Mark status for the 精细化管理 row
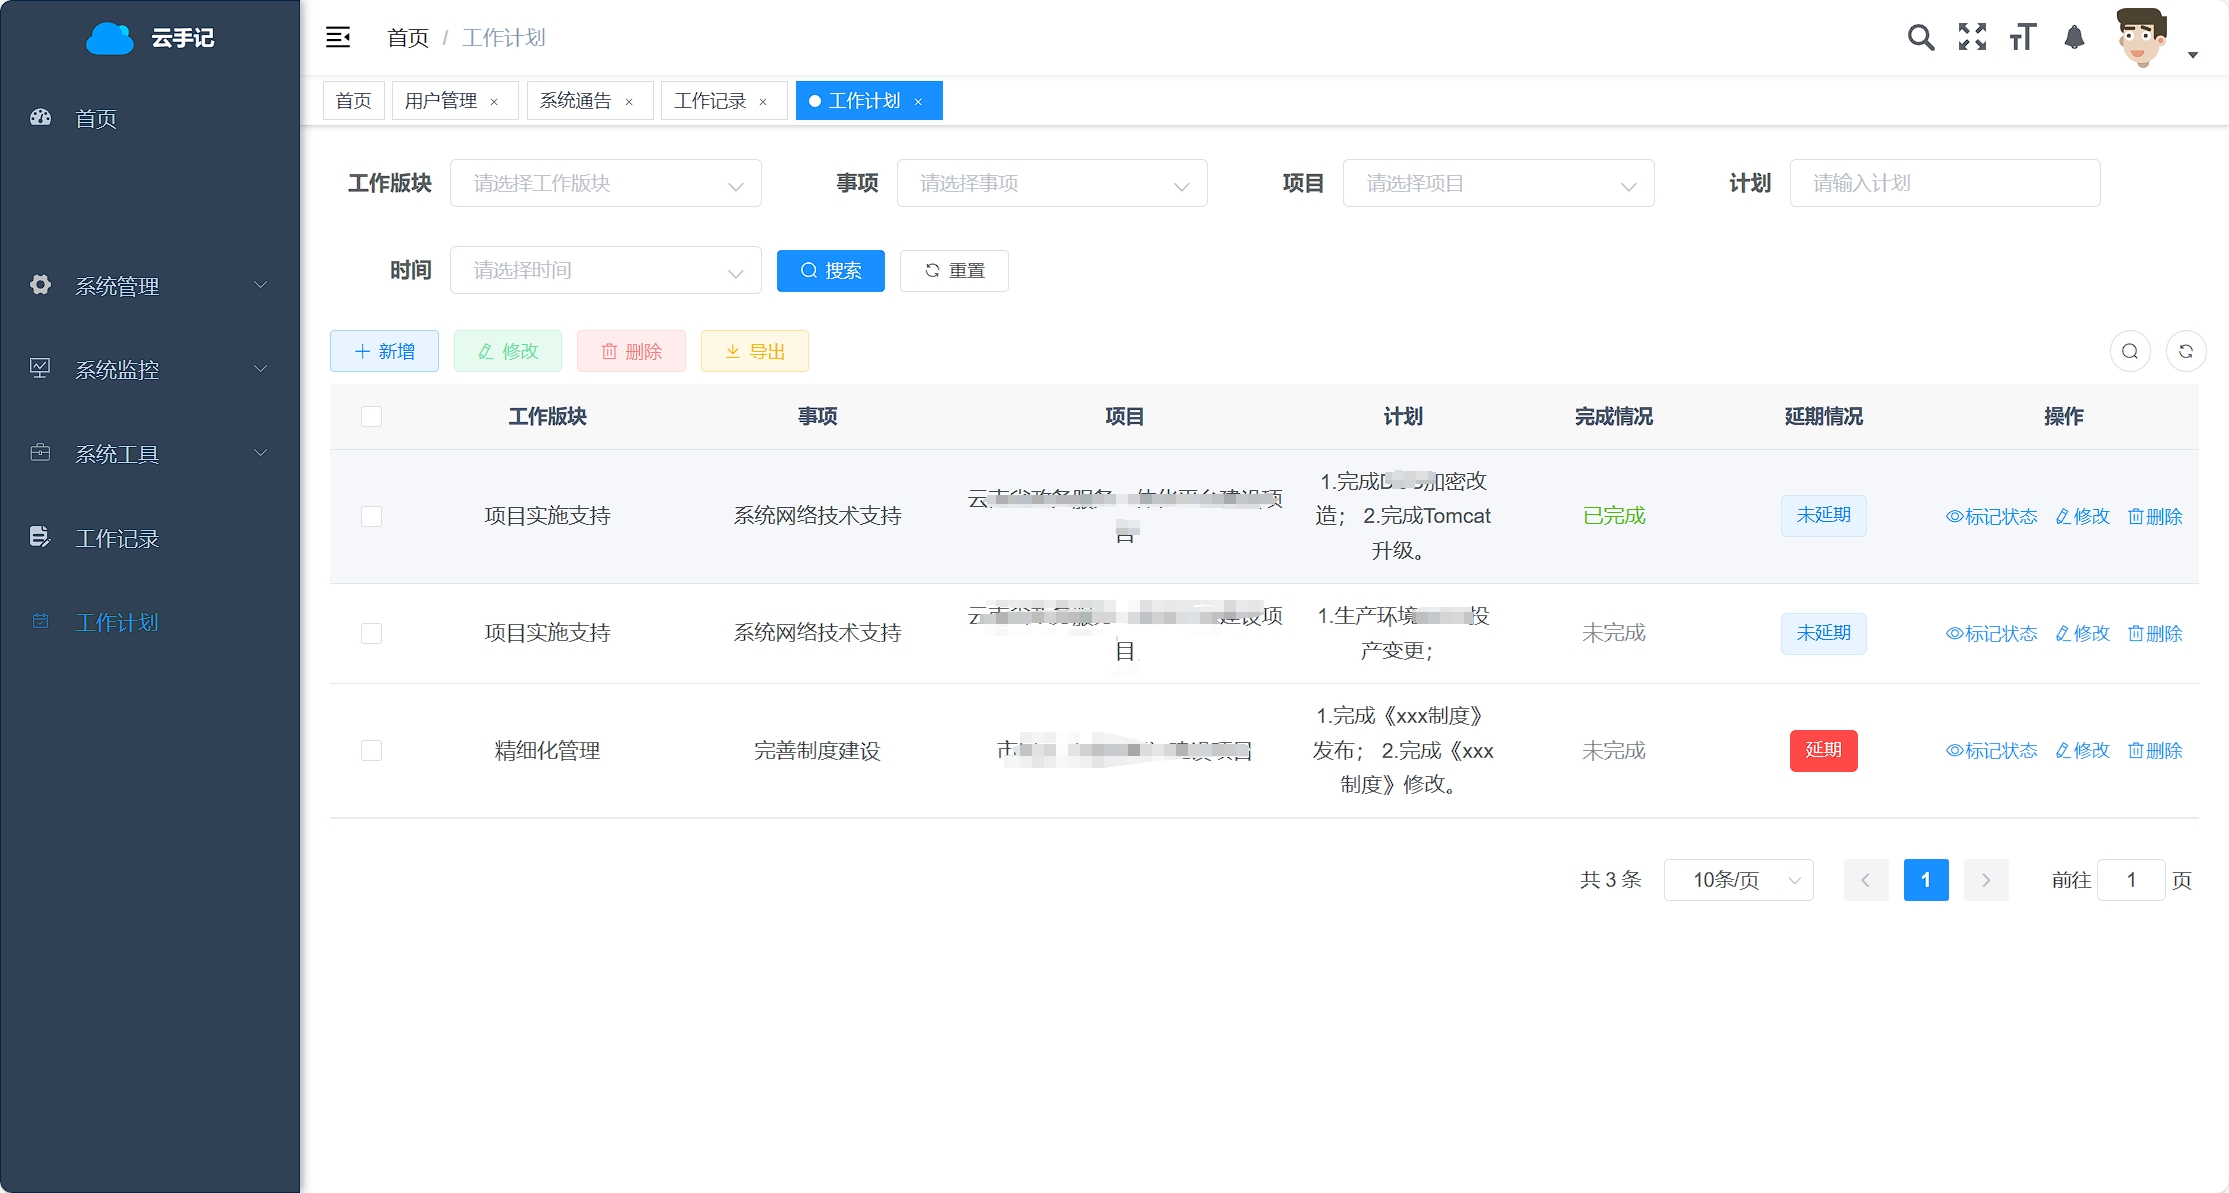This screenshot has width=2229, height=1193. click(1991, 750)
